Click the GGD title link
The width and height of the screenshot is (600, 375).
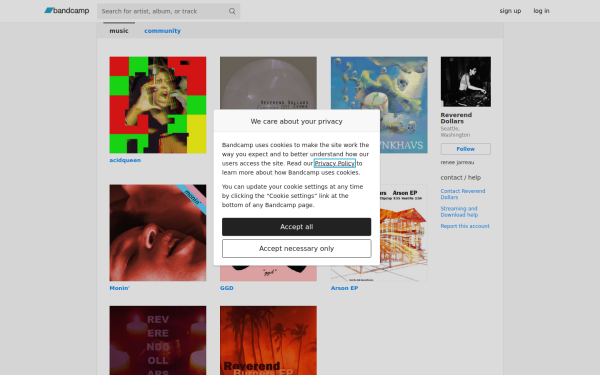pos(227,288)
